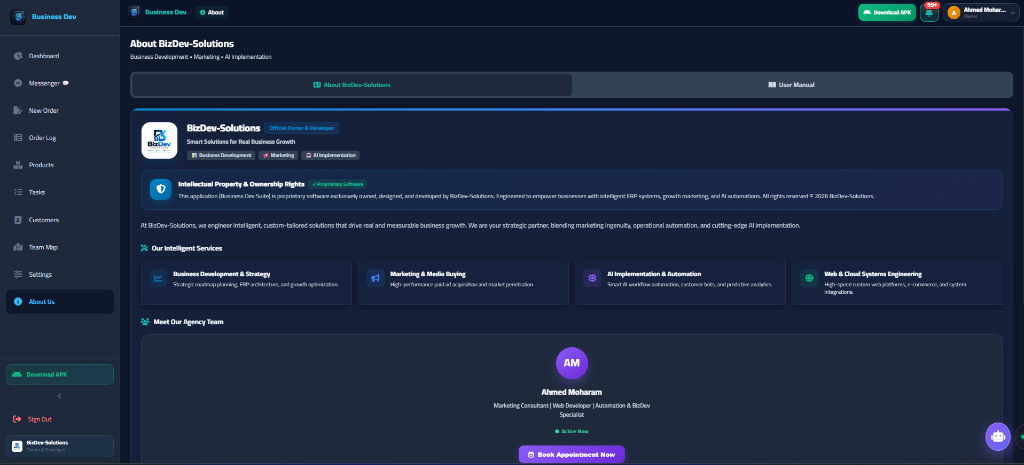Viewport: 1024px width, 465px height.
Task: Open the chatbot robot floating icon
Action: coord(997,436)
